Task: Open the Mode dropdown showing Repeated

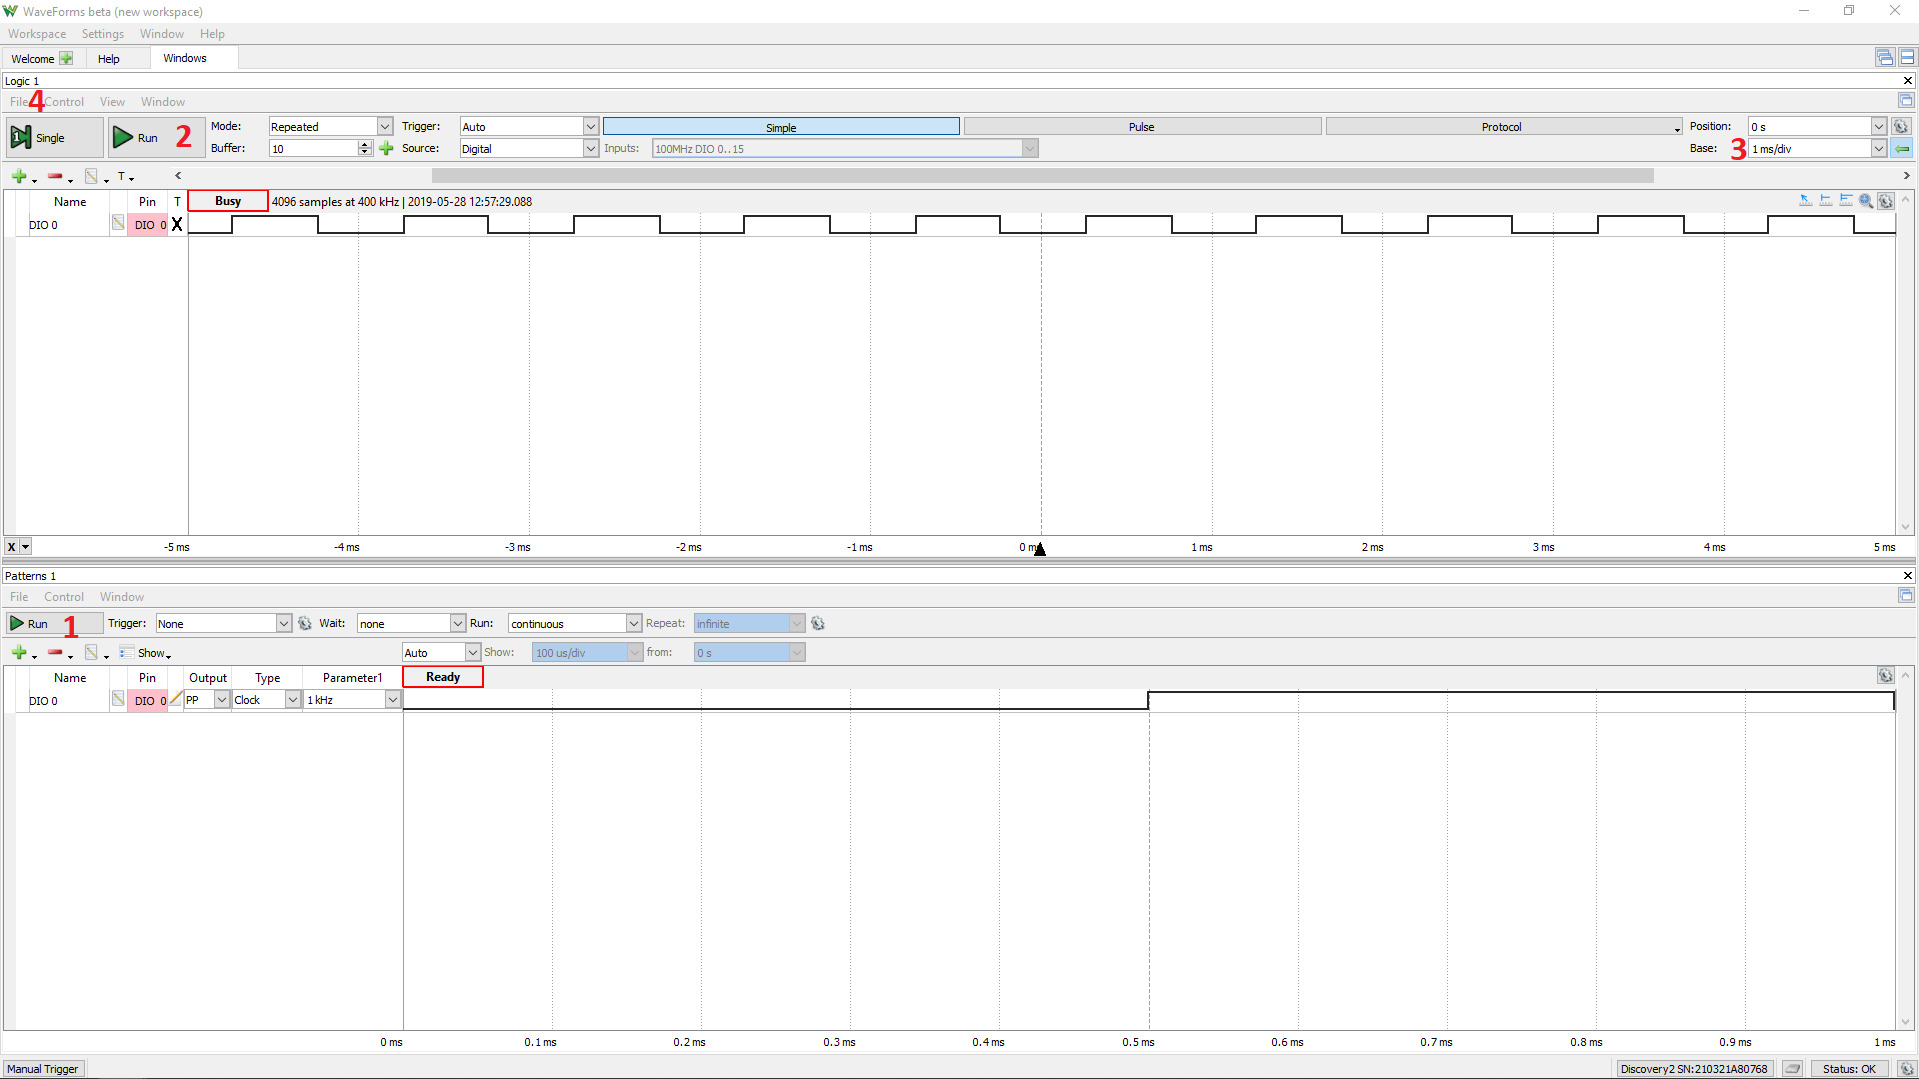Action: [330, 127]
